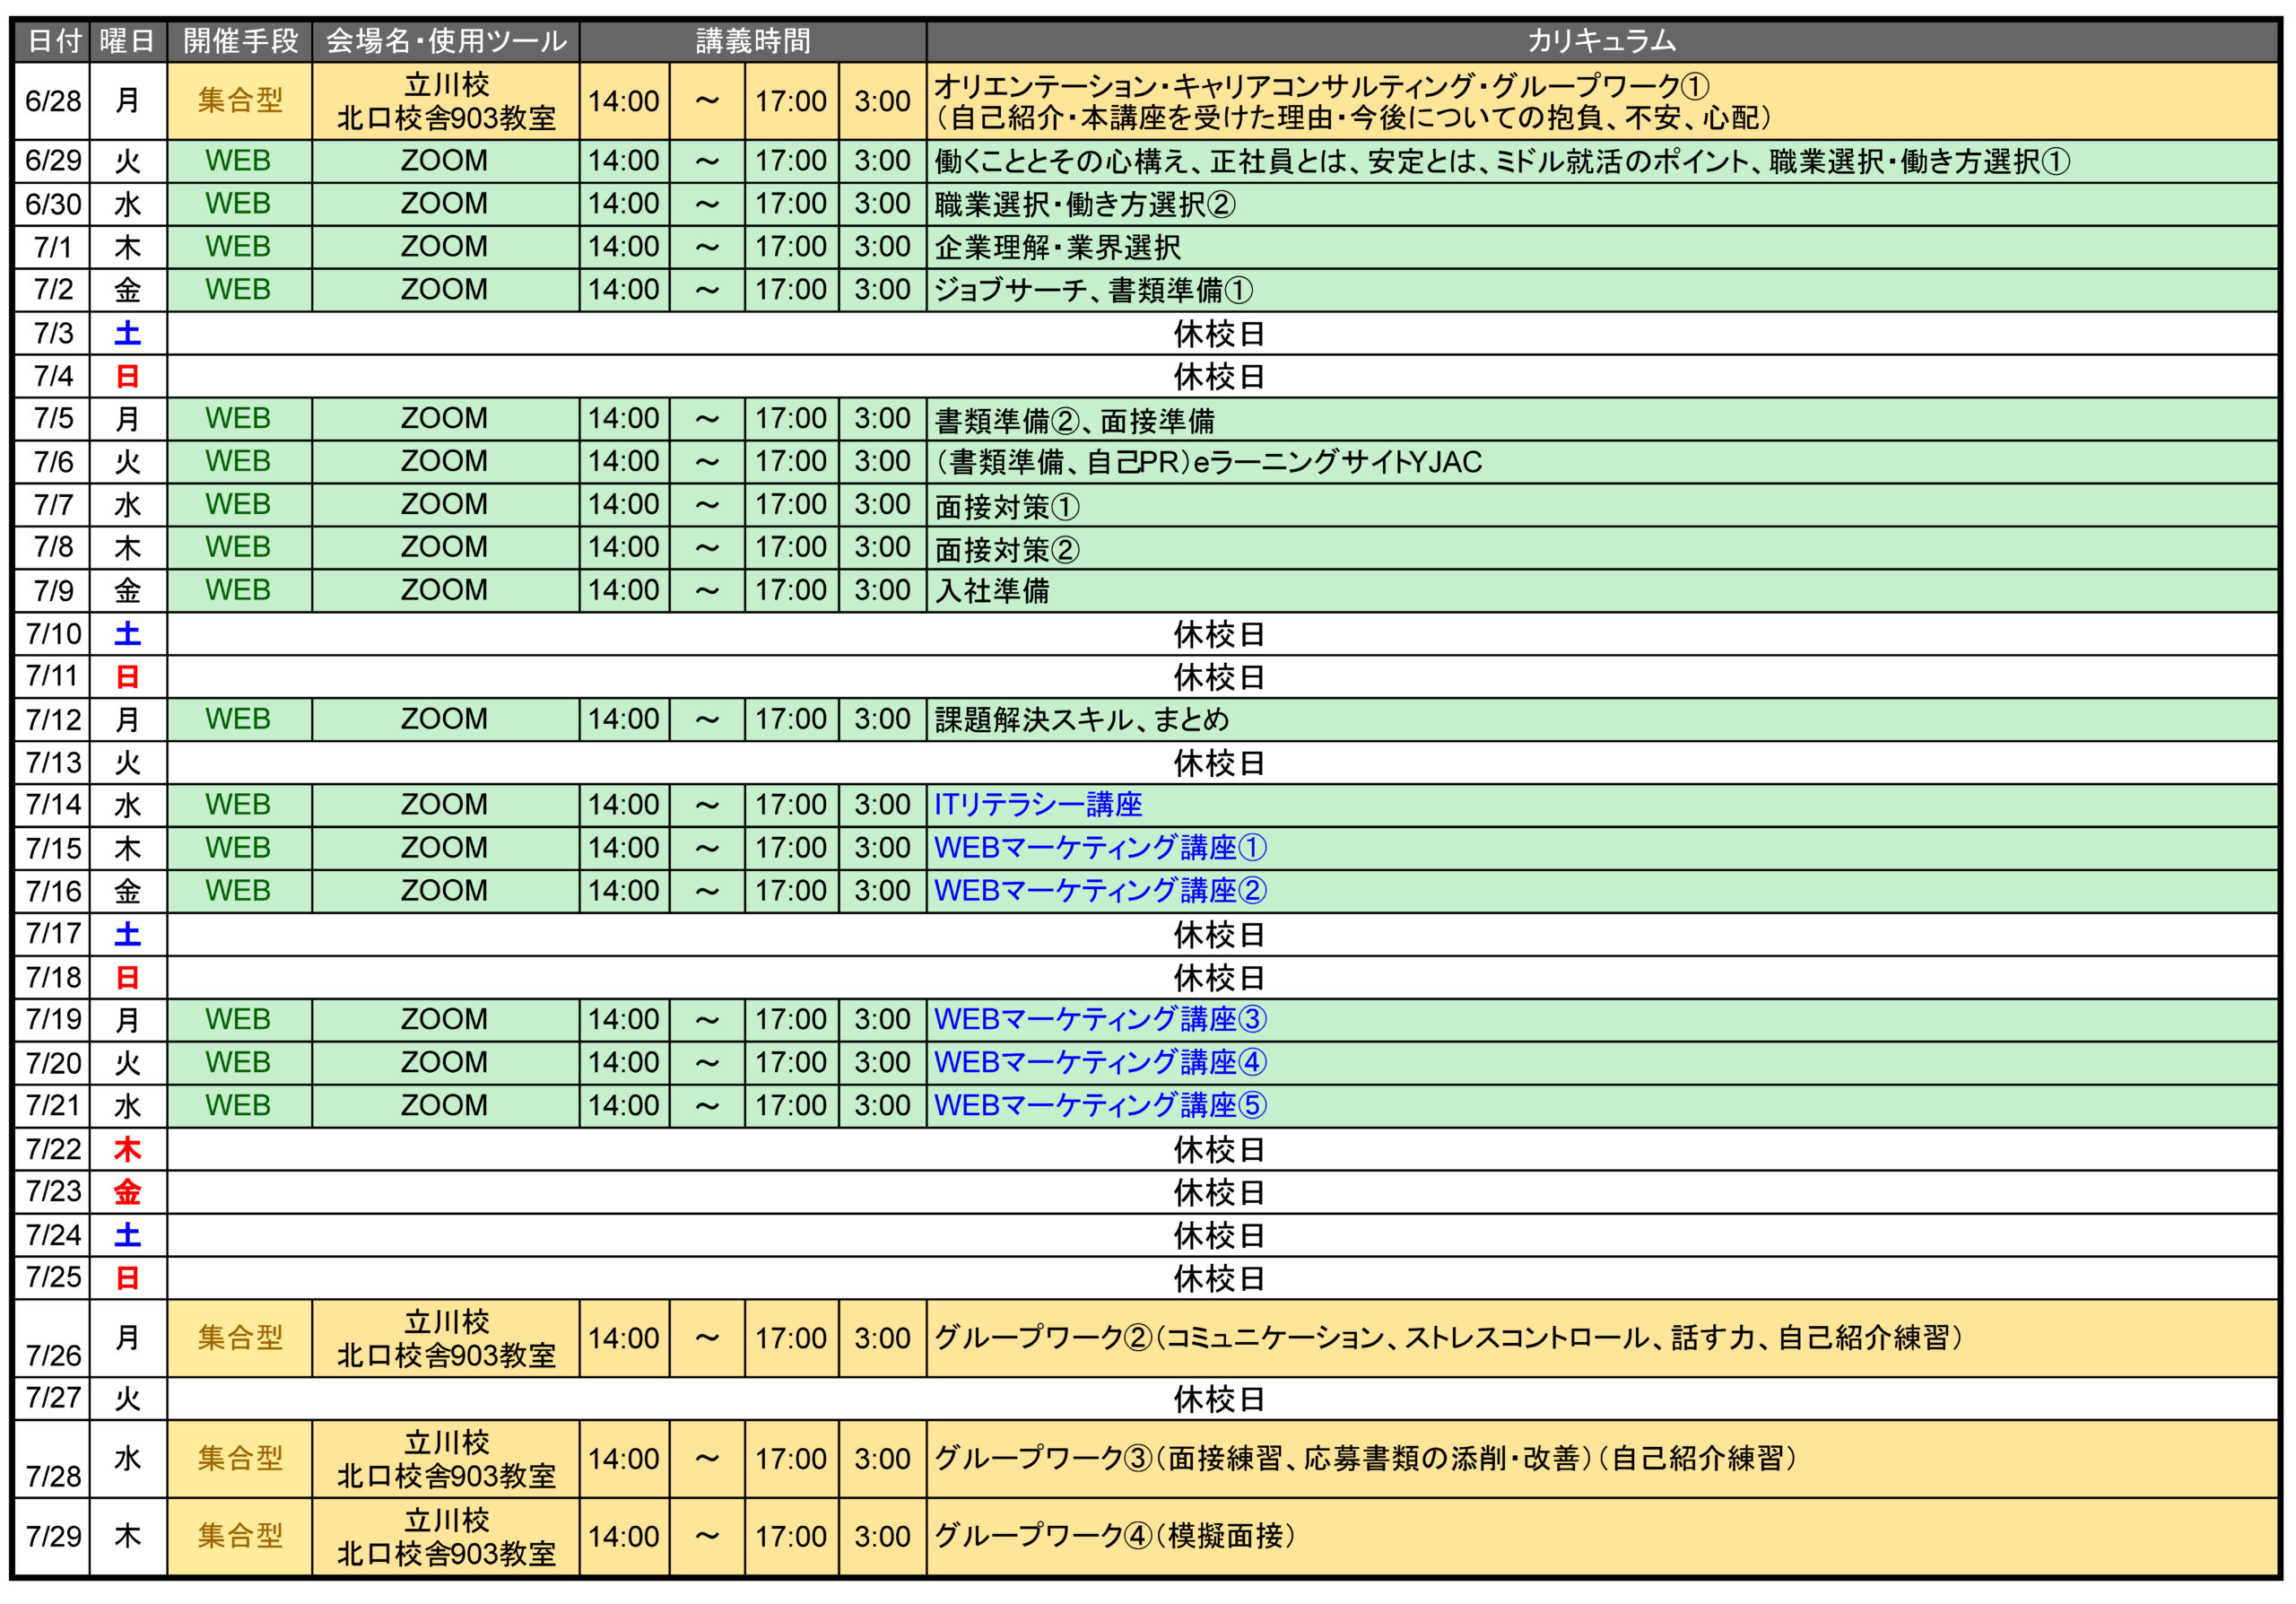This screenshot has width=2296, height=1604.
Task: Select the 7/10 date cell
Action: (x=53, y=634)
